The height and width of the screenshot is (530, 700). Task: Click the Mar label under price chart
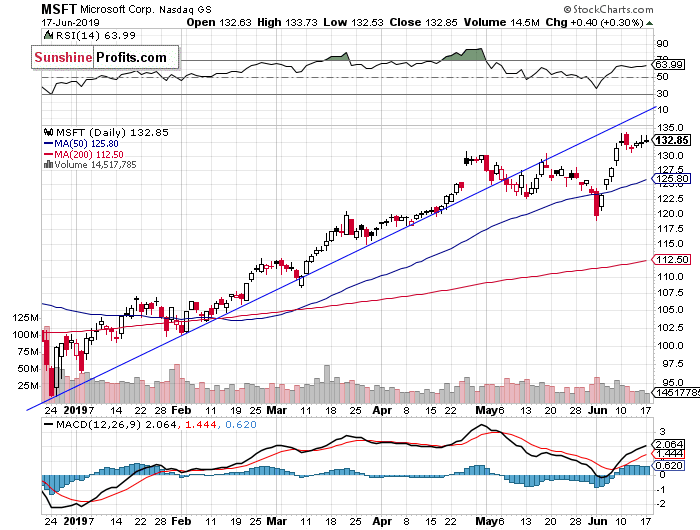point(277,410)
